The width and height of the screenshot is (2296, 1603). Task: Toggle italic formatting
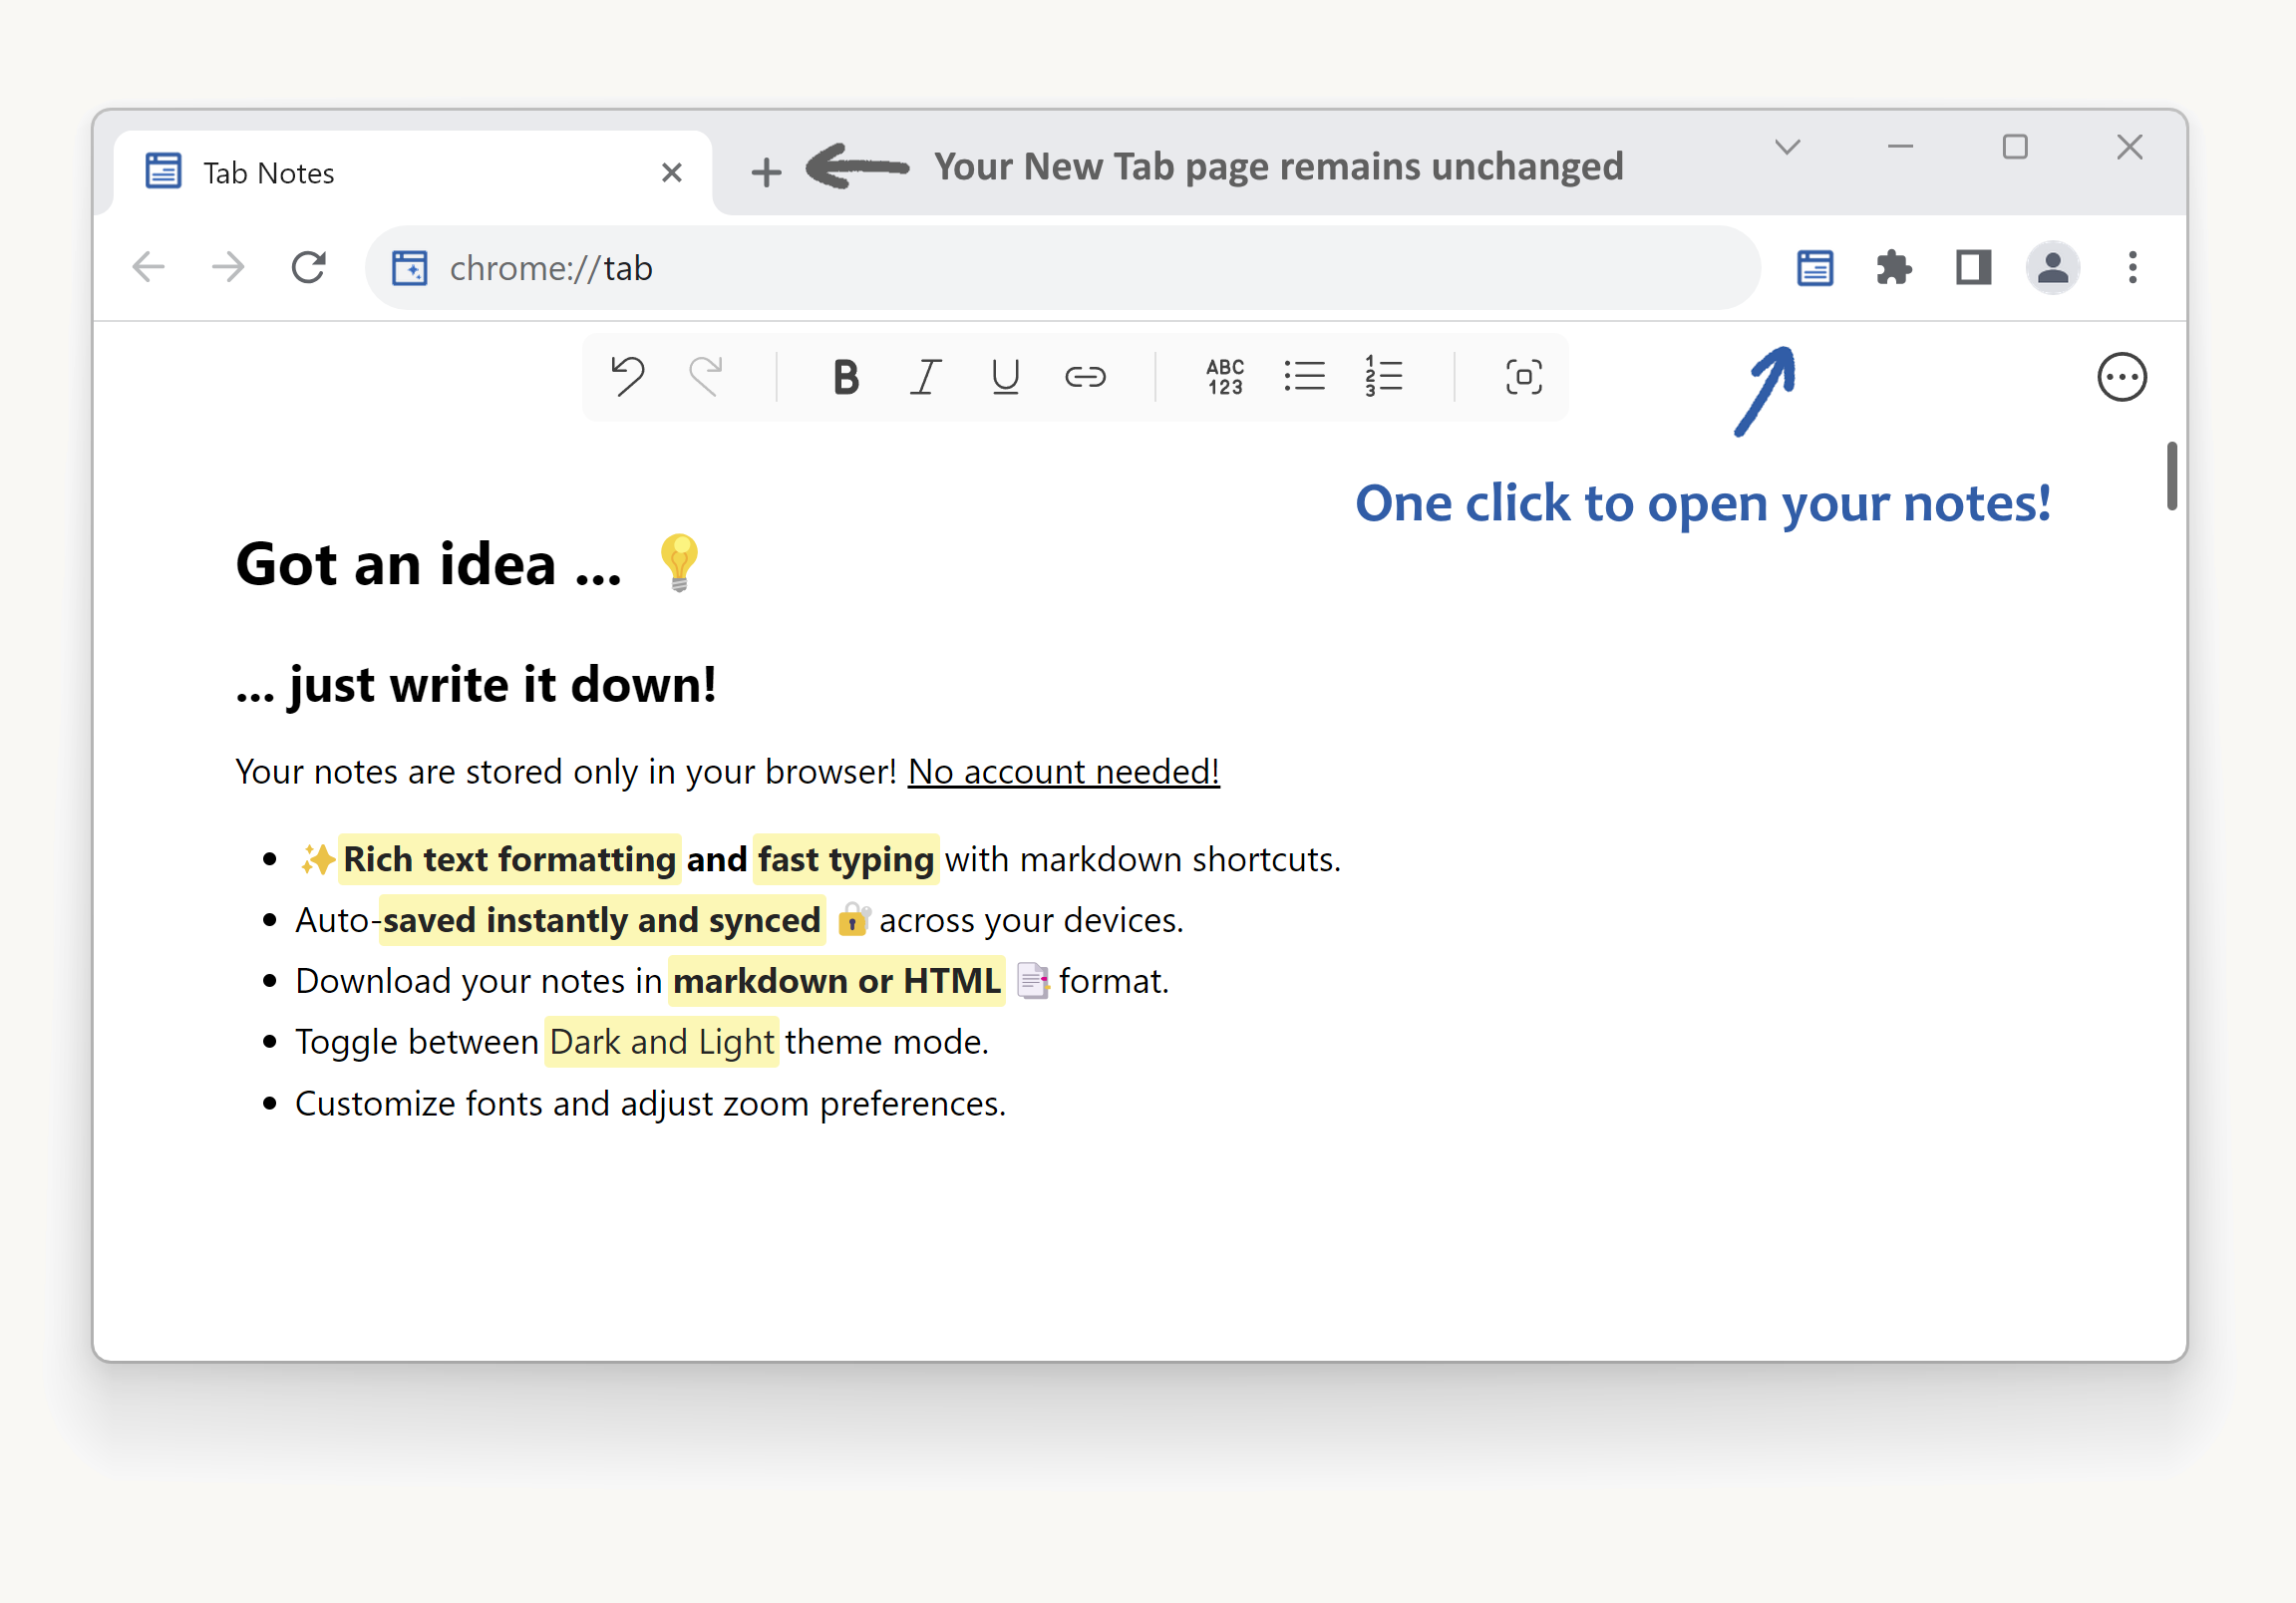pyautogui.click(x=926, y=377)
